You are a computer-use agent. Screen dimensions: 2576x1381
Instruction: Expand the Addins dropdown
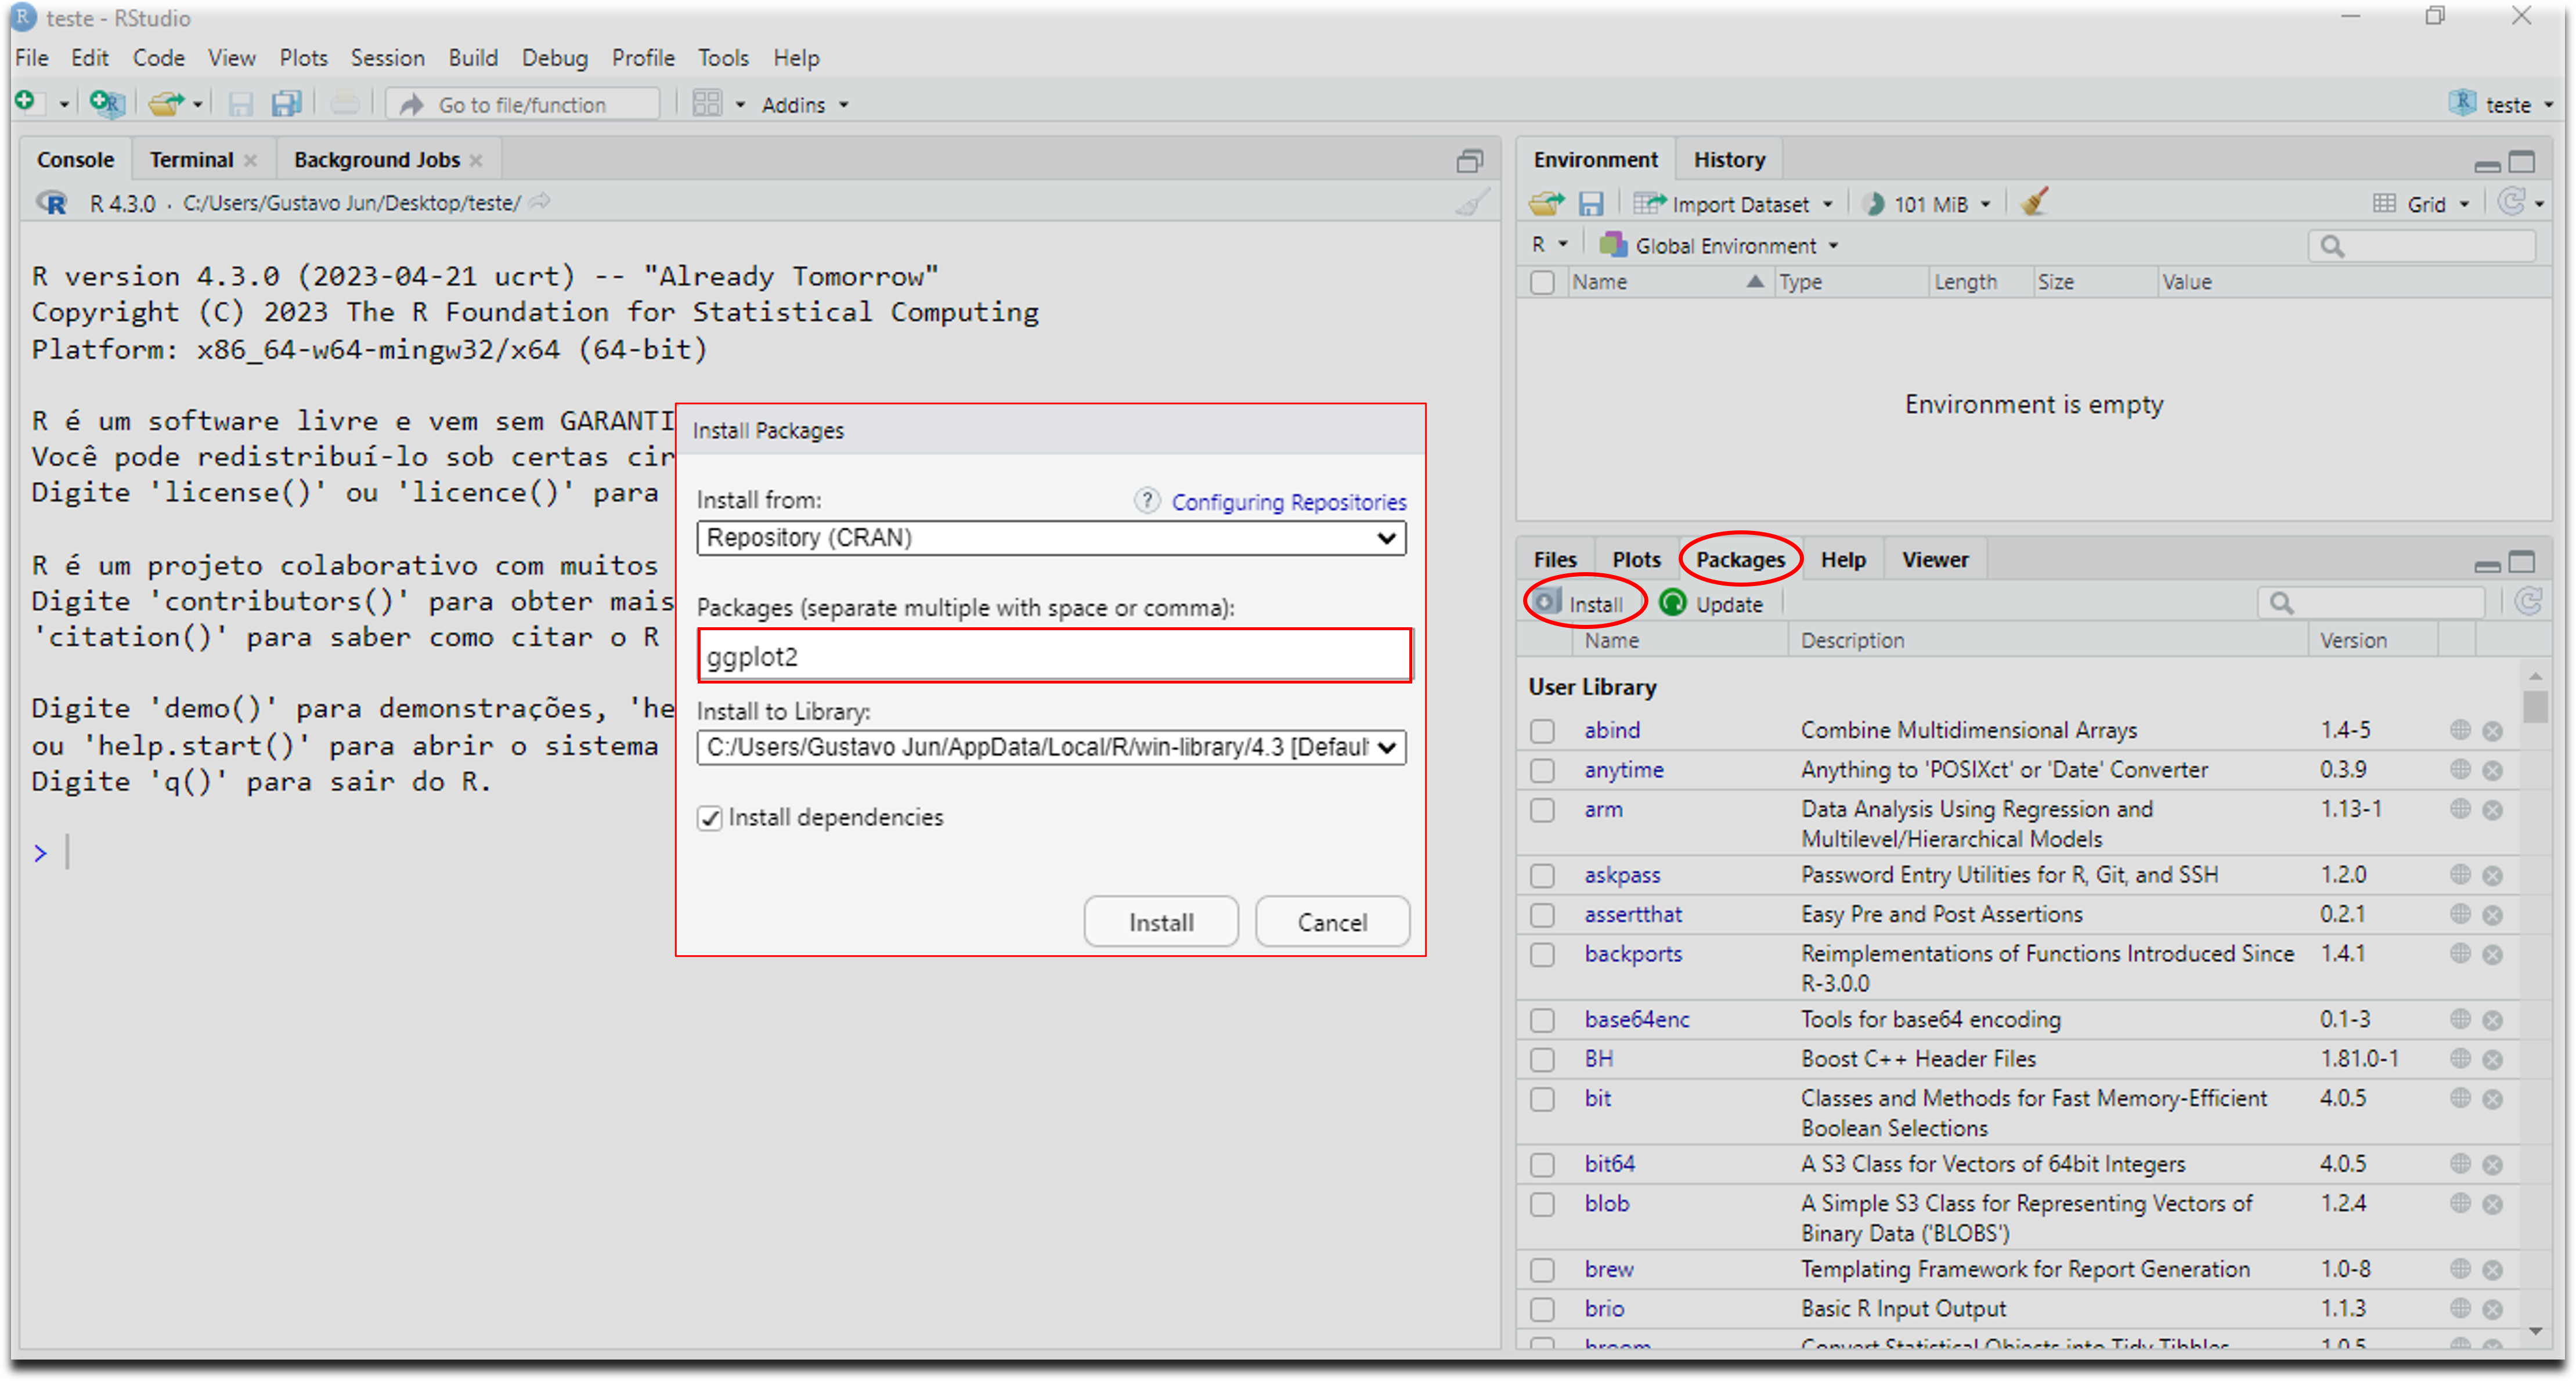(805, 105)
